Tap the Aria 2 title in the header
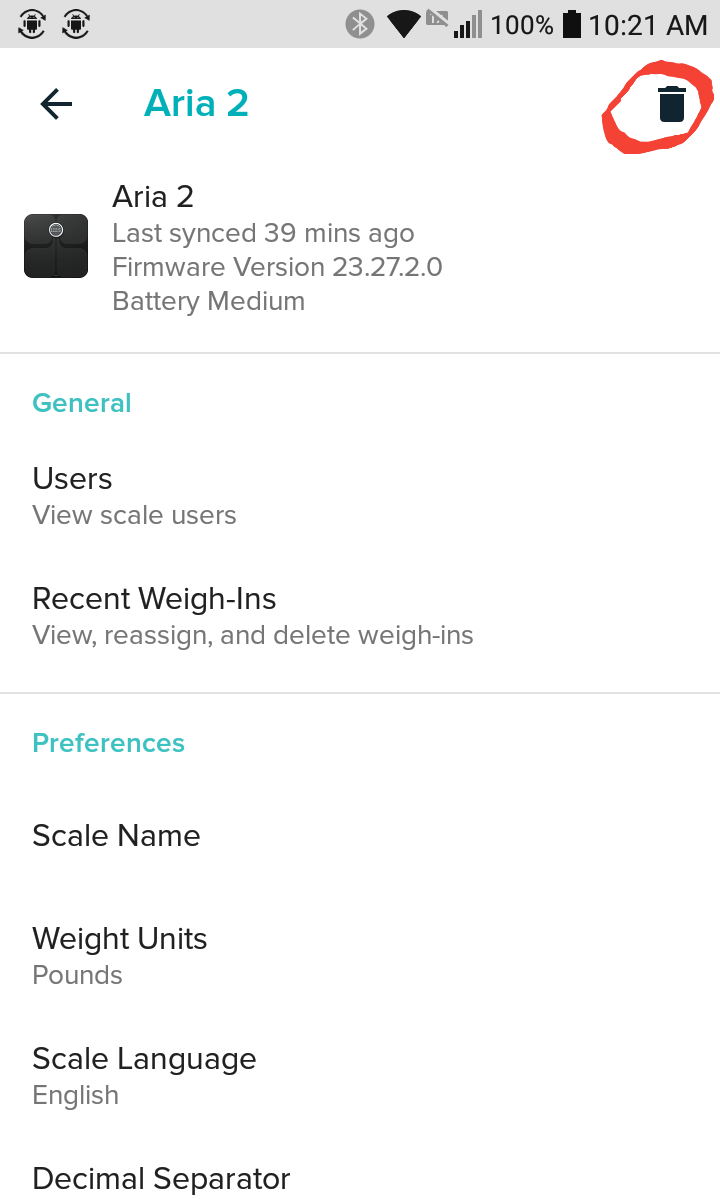720x1199 pixels. point(196,103)
